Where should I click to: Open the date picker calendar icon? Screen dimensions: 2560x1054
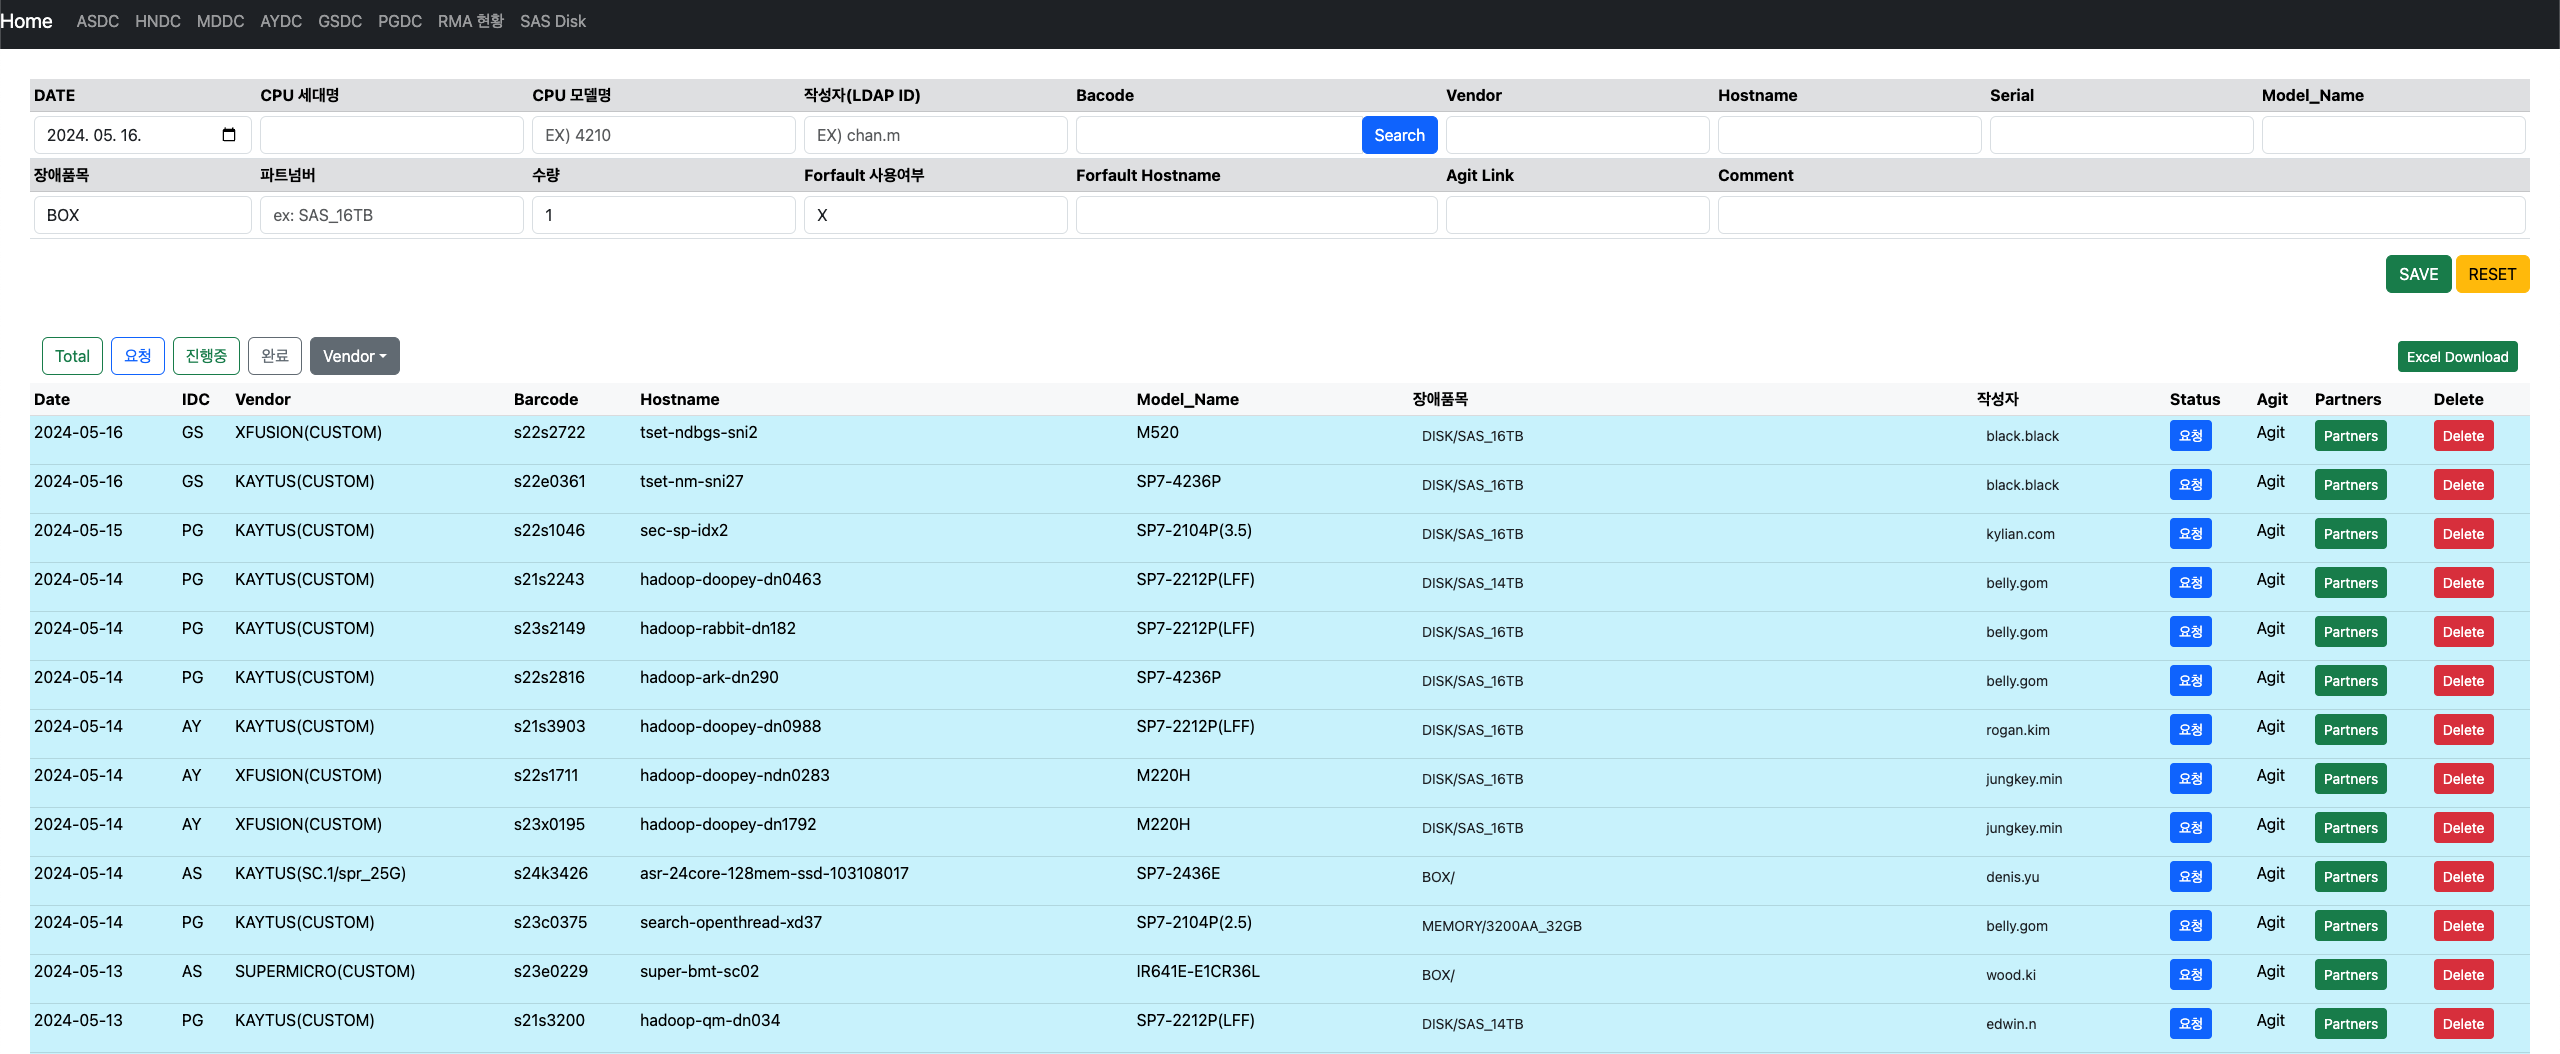[229, 135]
